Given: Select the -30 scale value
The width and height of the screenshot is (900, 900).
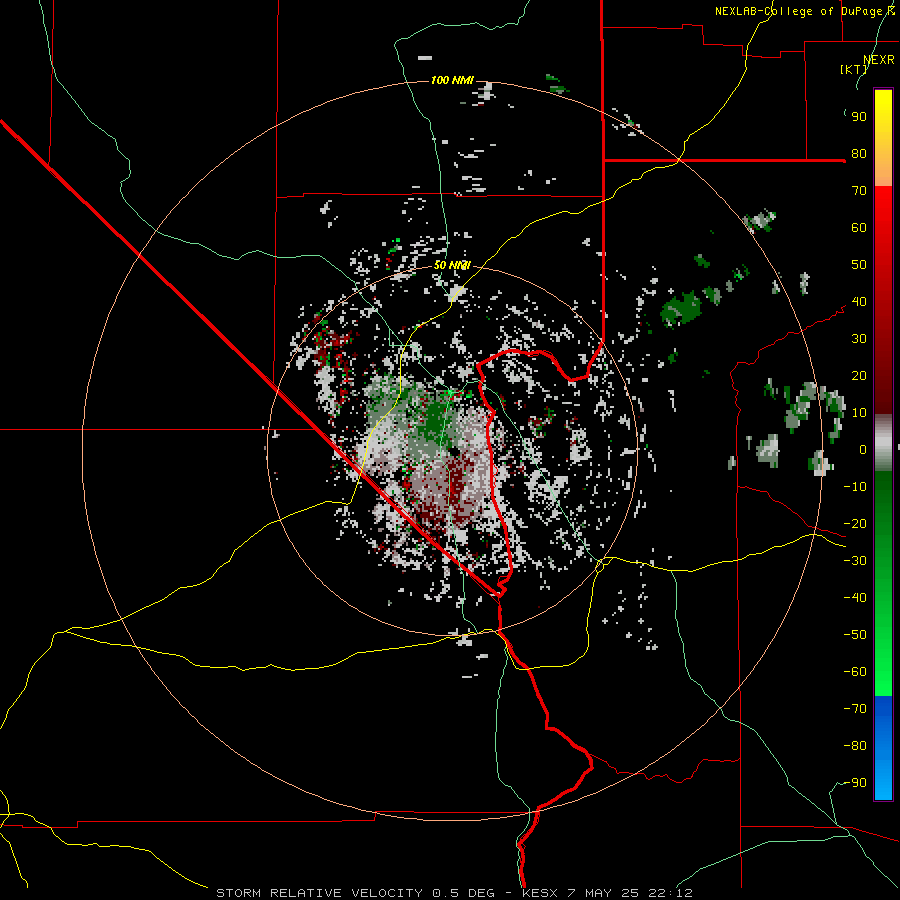Looking at the screenshot, I should pos(855,561).
